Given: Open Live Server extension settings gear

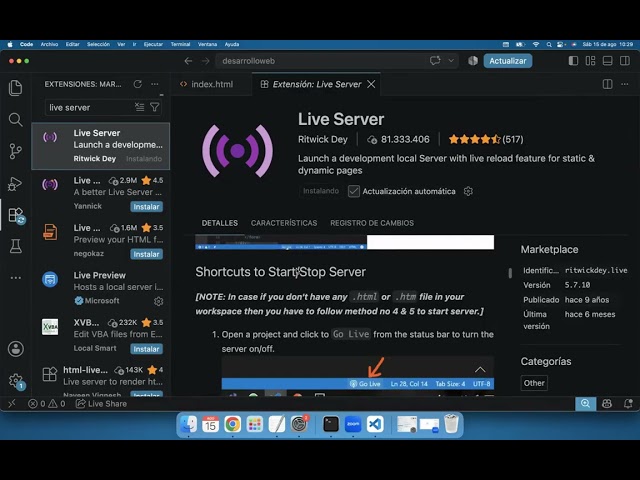Looking at the screenshot, I should (x=468, y=191).
